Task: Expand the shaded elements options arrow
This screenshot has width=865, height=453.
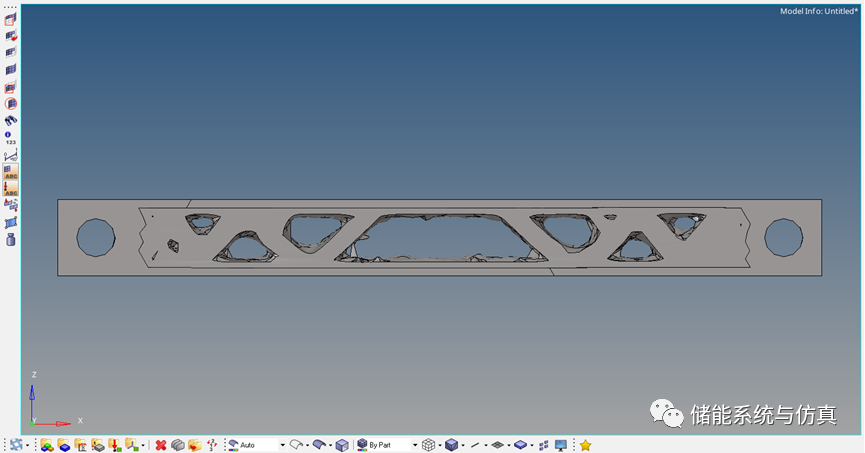Action: pos(462,445)
